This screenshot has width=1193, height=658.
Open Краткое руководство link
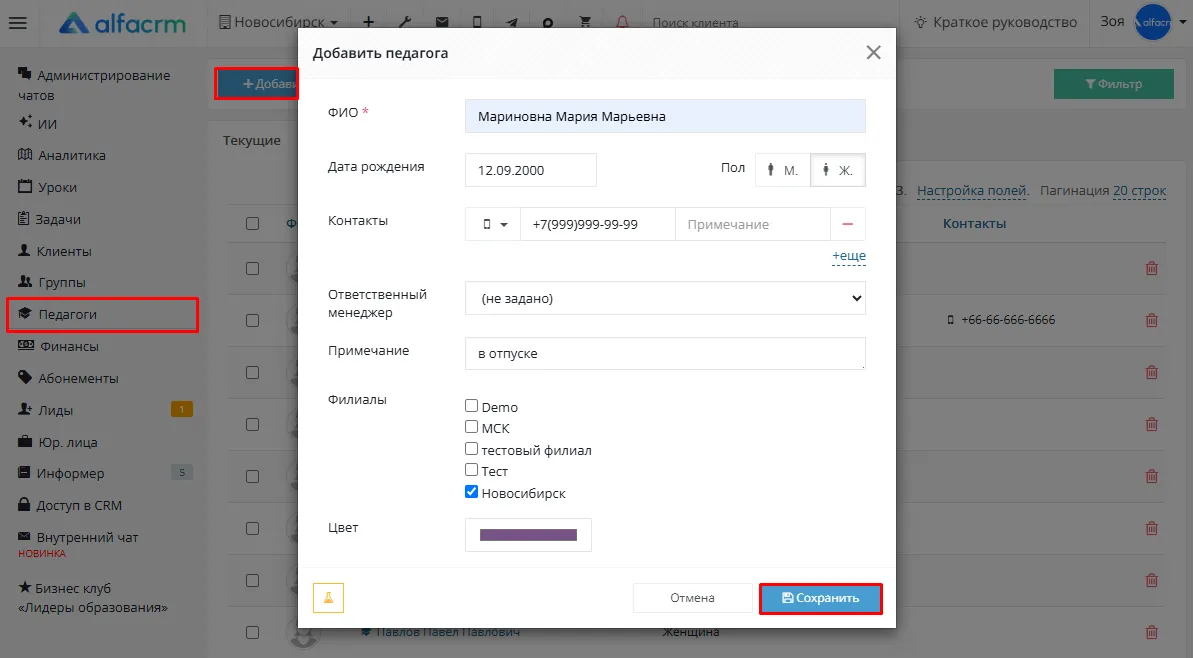[996, 22]
